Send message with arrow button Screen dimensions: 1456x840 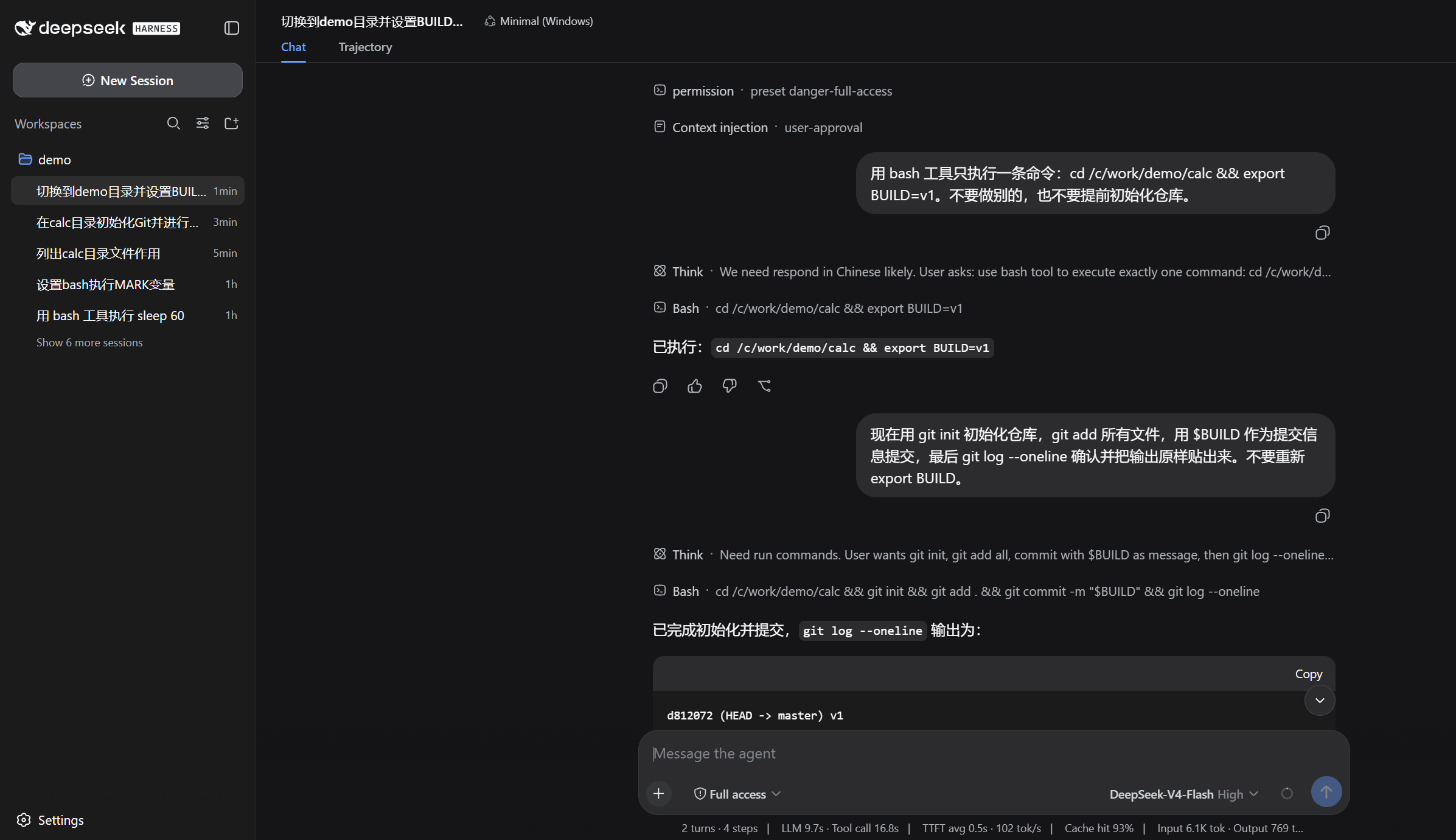point(1326,792)
